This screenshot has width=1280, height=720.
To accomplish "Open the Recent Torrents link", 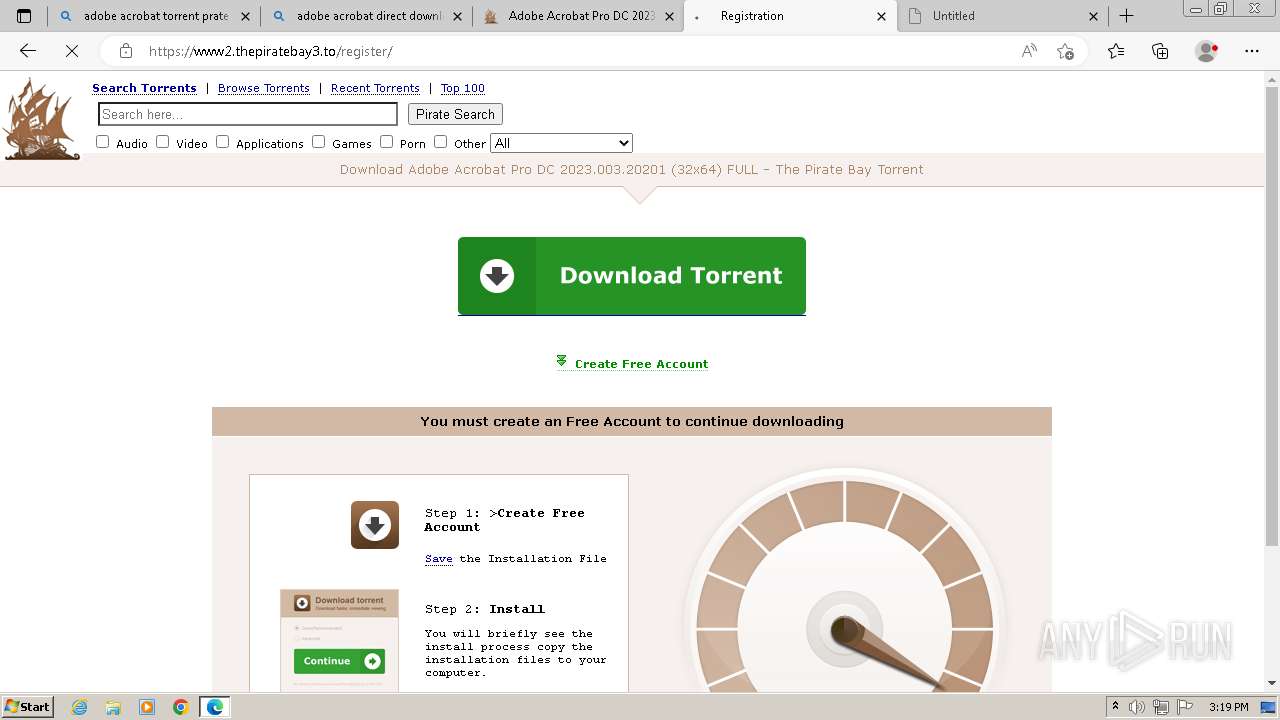I will [375, 88].
